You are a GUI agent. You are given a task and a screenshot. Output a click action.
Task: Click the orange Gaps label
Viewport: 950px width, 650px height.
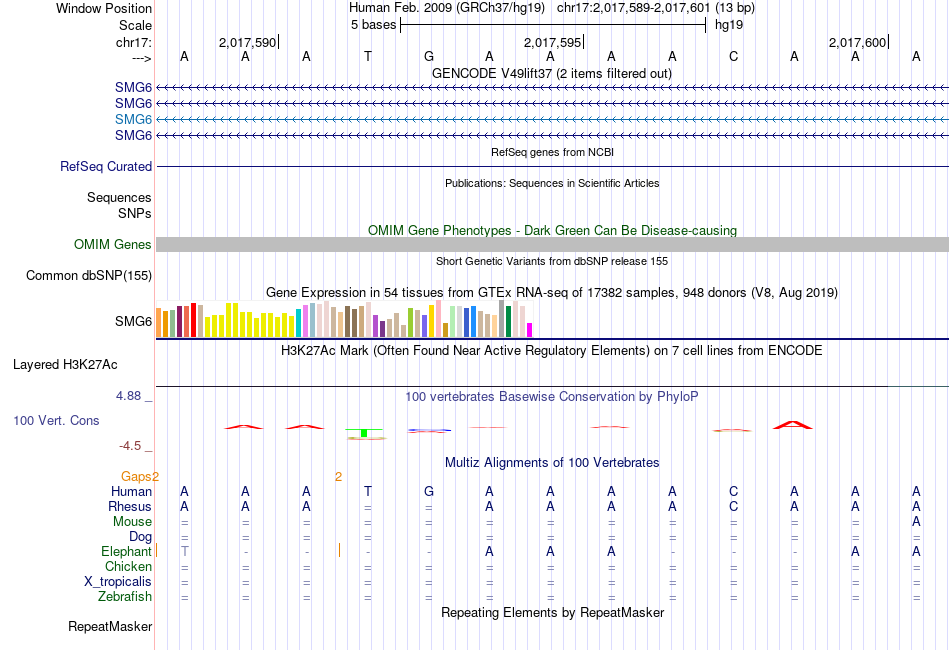point(136,477)
